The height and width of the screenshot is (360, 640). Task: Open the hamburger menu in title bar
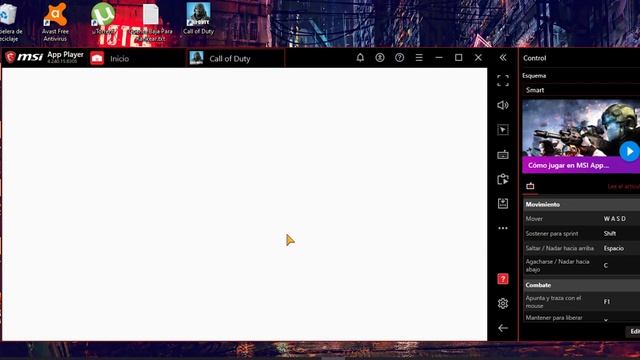coord(419,58)
